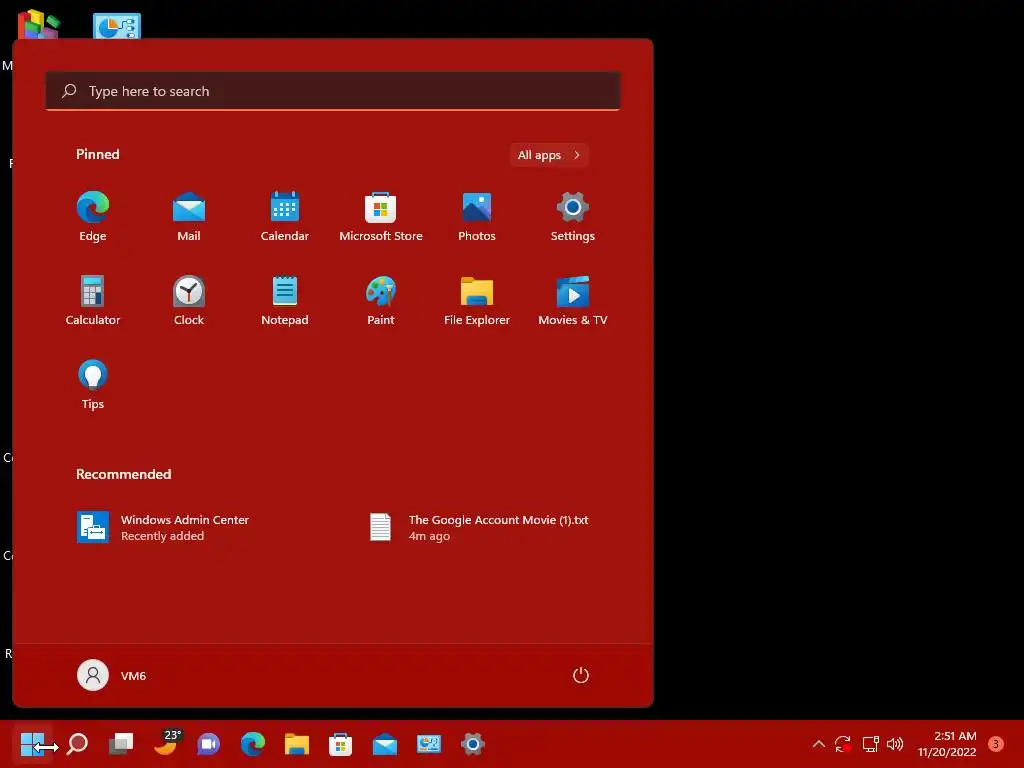Launch the Calculator app
The width and height of the screenshot is (1024, 768).
point(93,300)
